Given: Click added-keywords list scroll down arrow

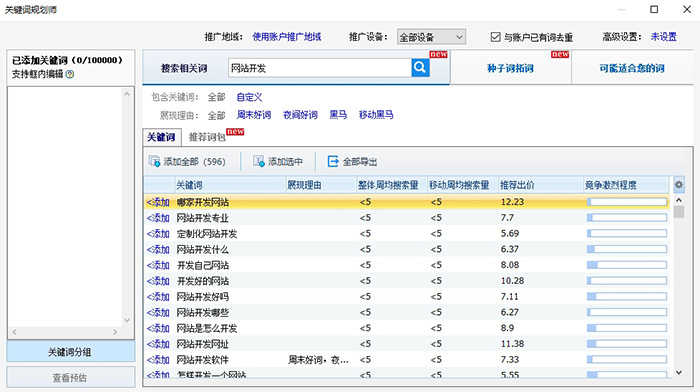Looking at the screenshot, I should (x=127, y=320).
